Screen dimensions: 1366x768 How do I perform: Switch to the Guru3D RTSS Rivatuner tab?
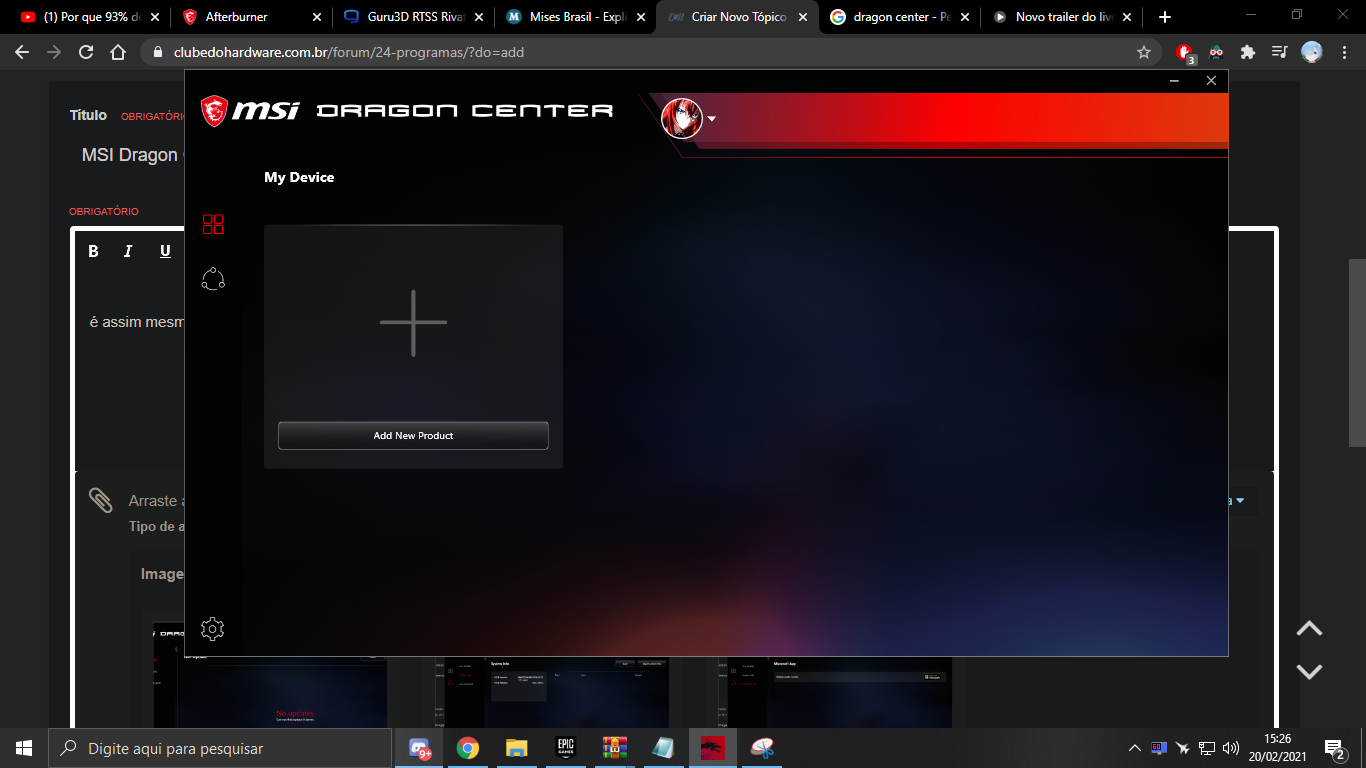pos(413,17)
